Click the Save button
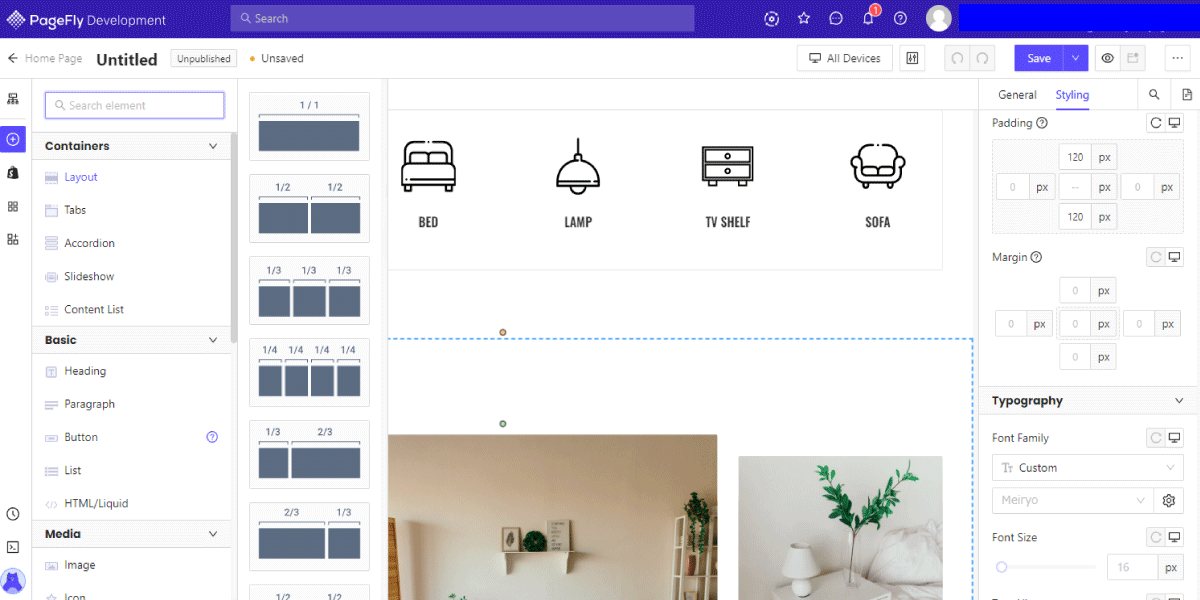 coord(1039,58)
